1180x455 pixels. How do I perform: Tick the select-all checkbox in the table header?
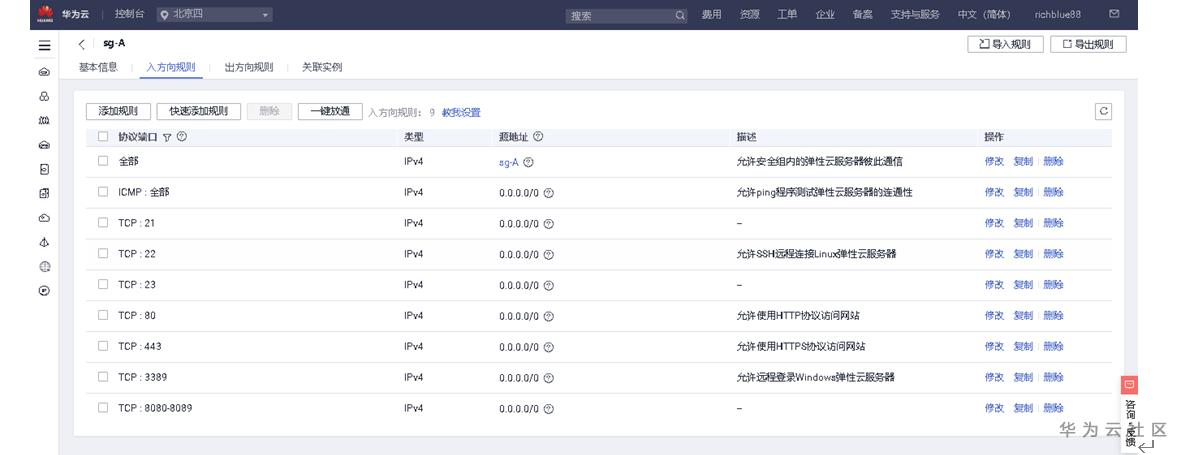pos(103,137)
